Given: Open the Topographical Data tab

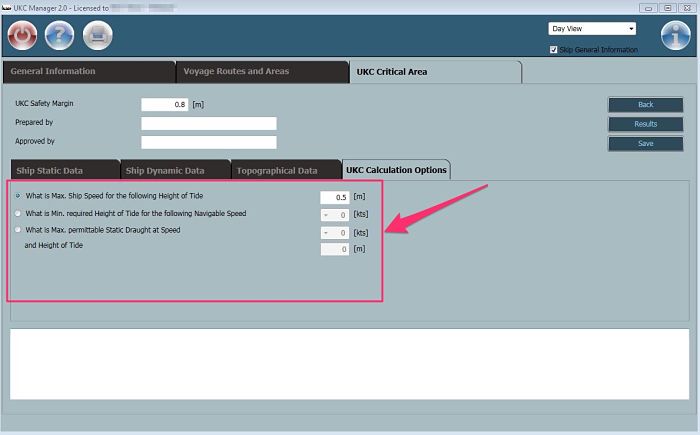Looking at the screenshot, I should pos(283,170).
